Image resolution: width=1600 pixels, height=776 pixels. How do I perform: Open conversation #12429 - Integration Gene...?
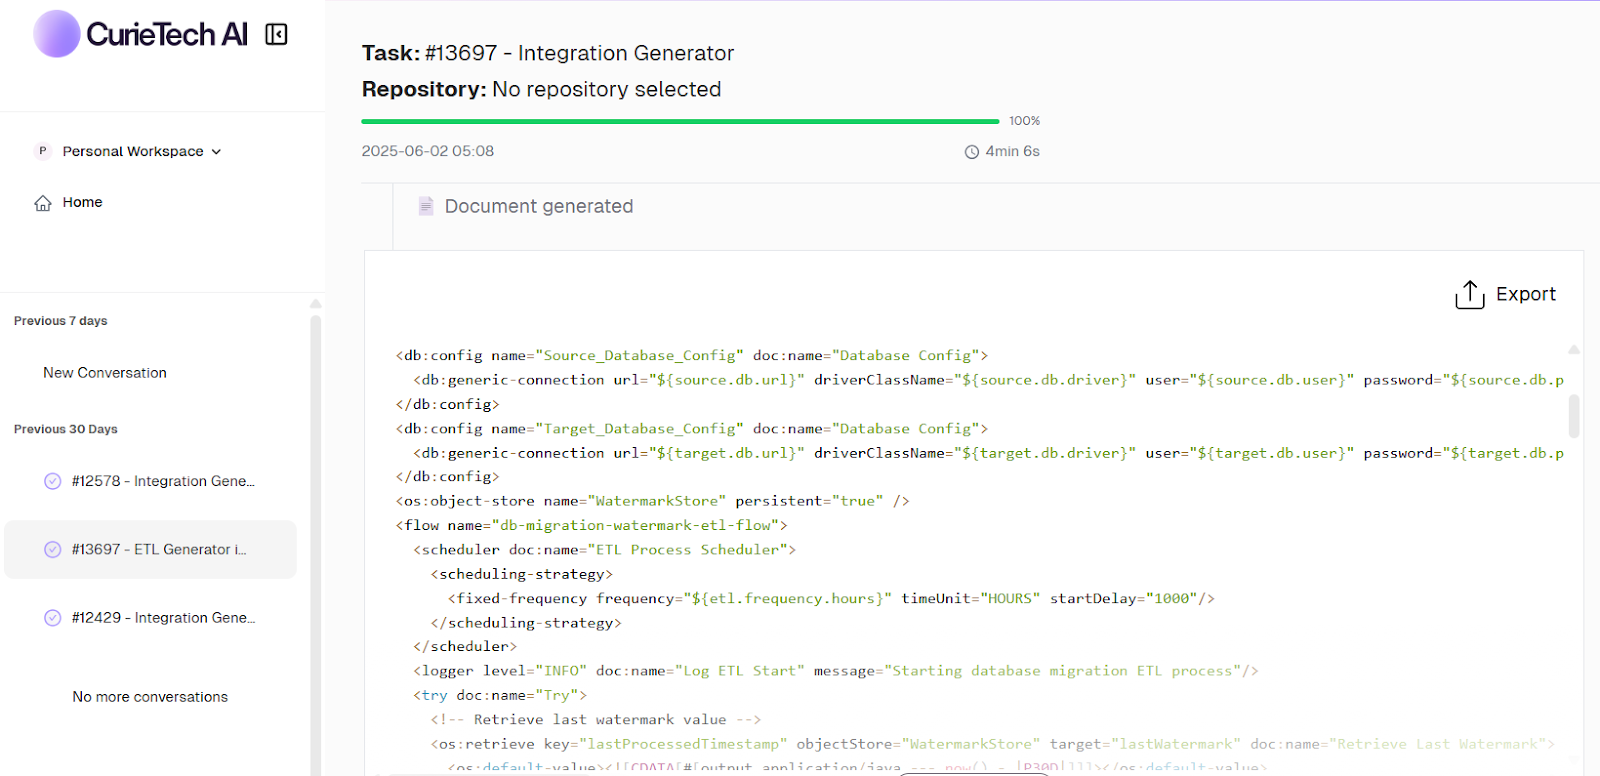click(x=150, y=618)
